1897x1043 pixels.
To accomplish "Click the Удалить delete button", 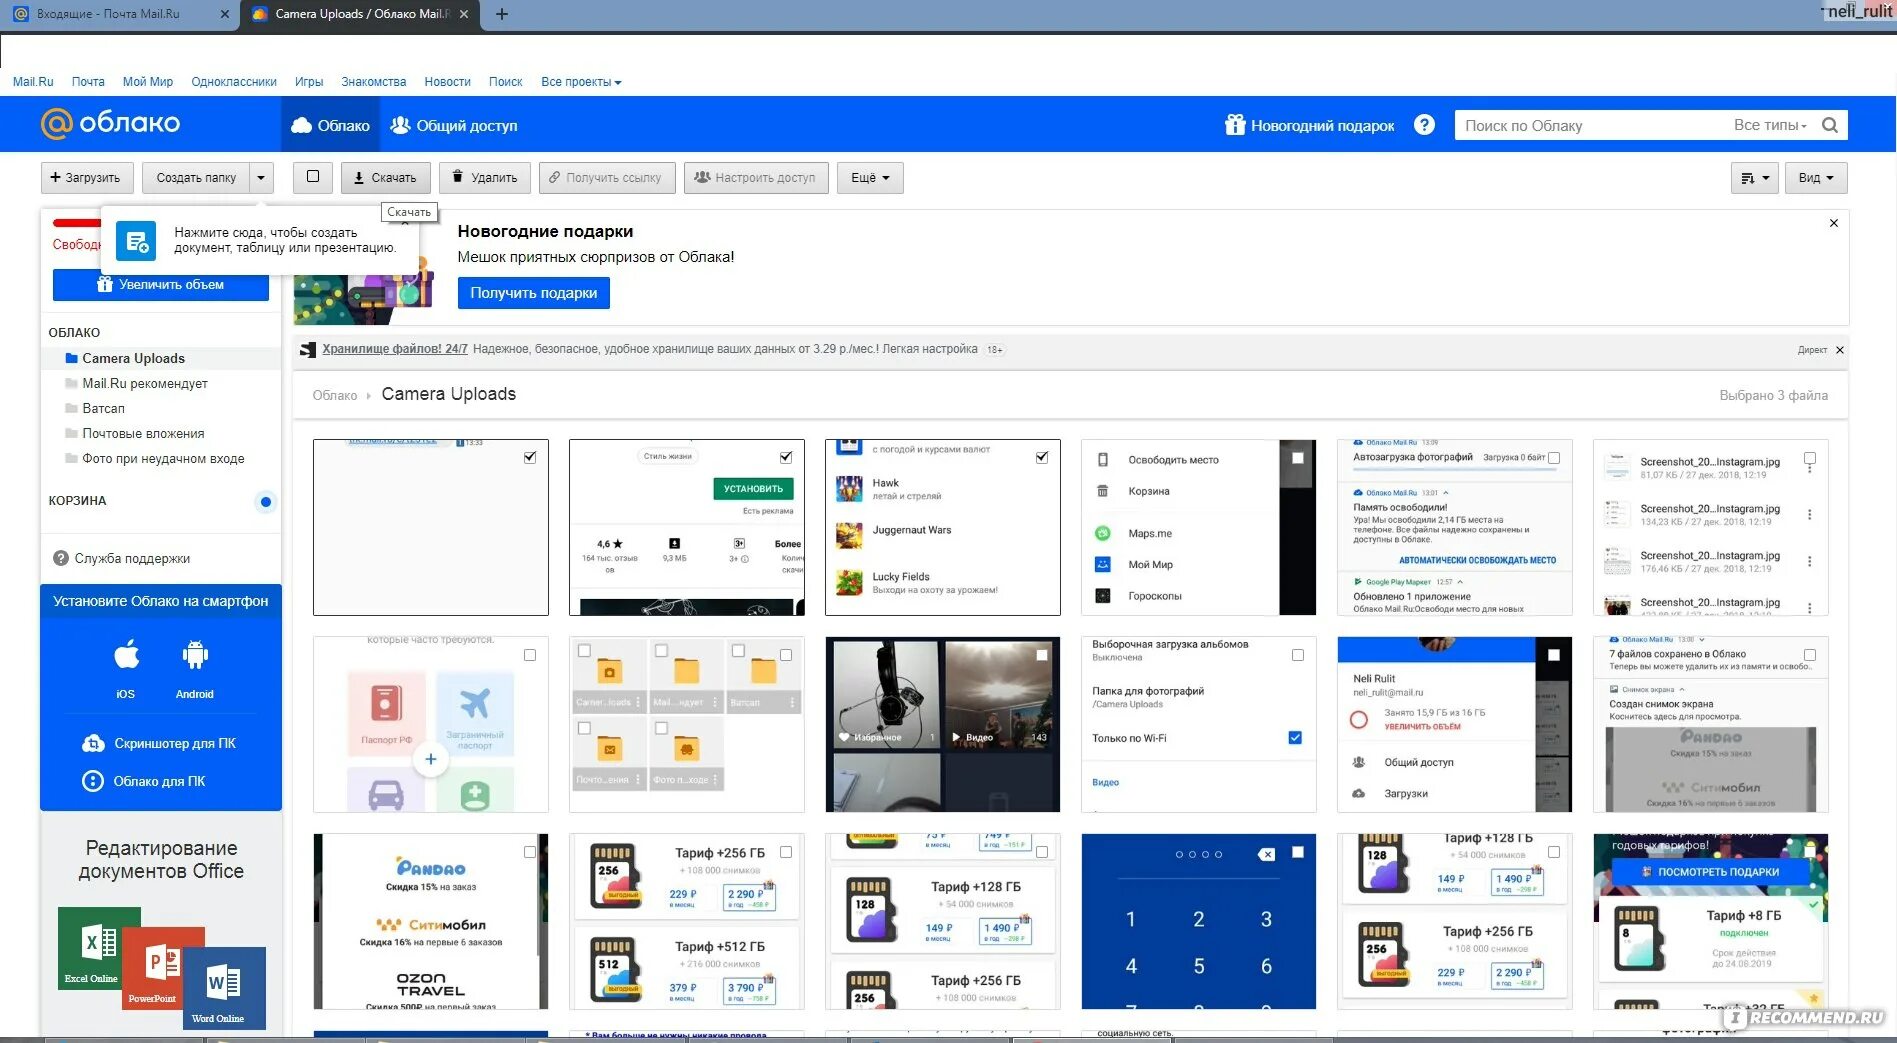I will pos(485,178).
